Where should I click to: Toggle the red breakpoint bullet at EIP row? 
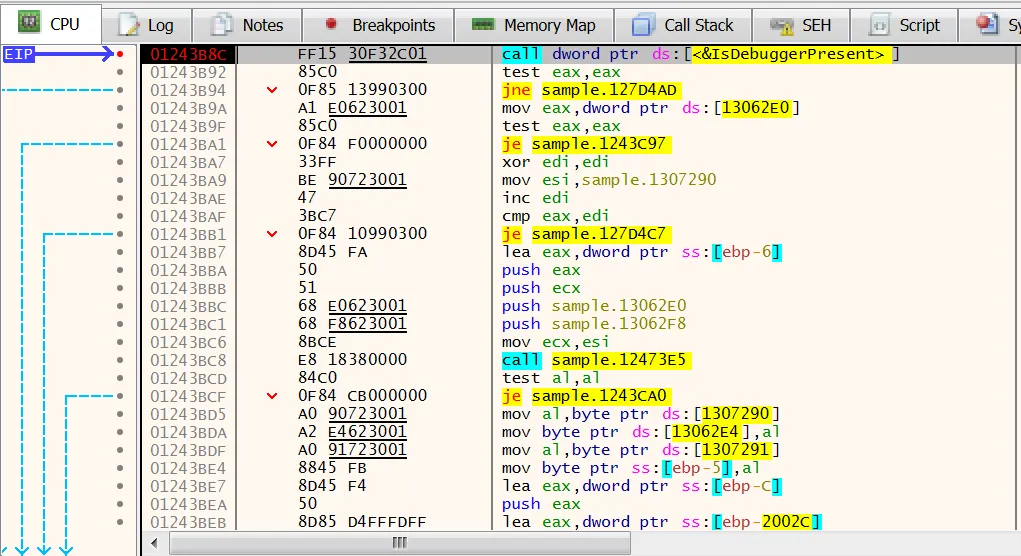pos(121,54)
